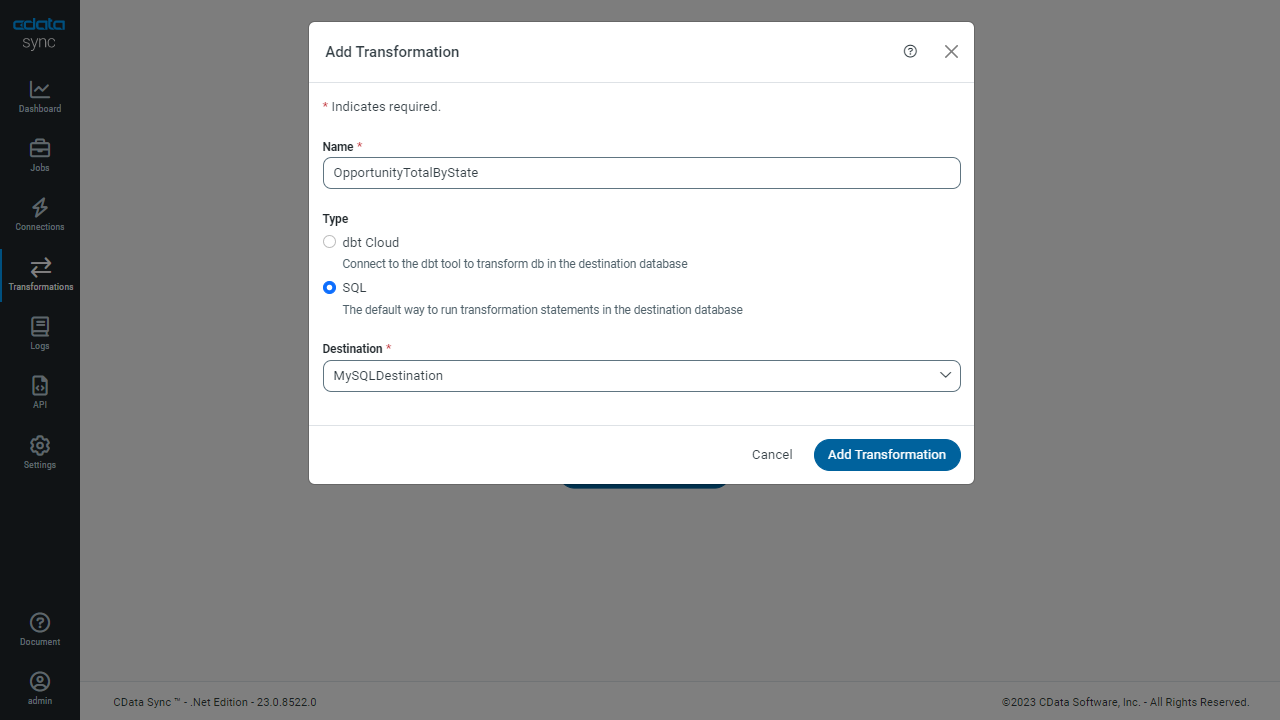This screenshot has width=1280, height=720.
Task: Open the Document help icon in sidebar
Action: point(40,623)
